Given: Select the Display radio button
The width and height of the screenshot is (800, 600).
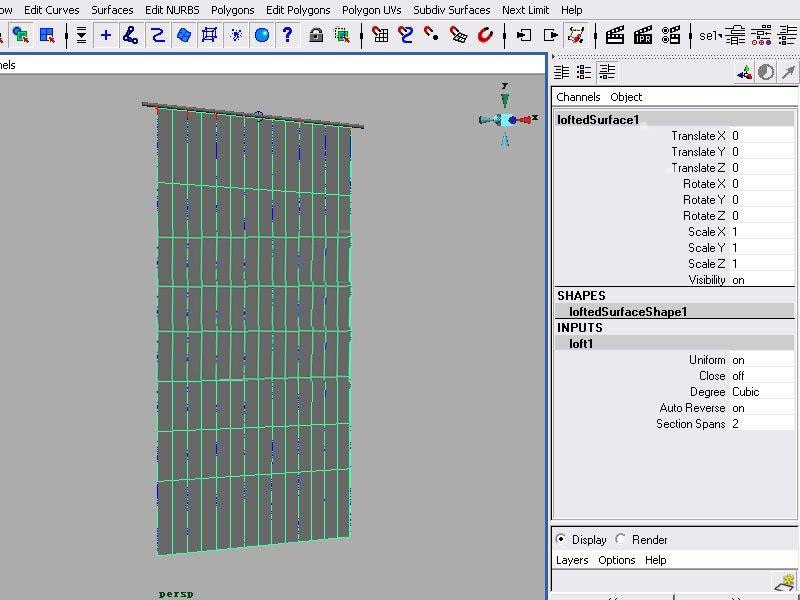Looking at the screenshot, I should 561,539.
